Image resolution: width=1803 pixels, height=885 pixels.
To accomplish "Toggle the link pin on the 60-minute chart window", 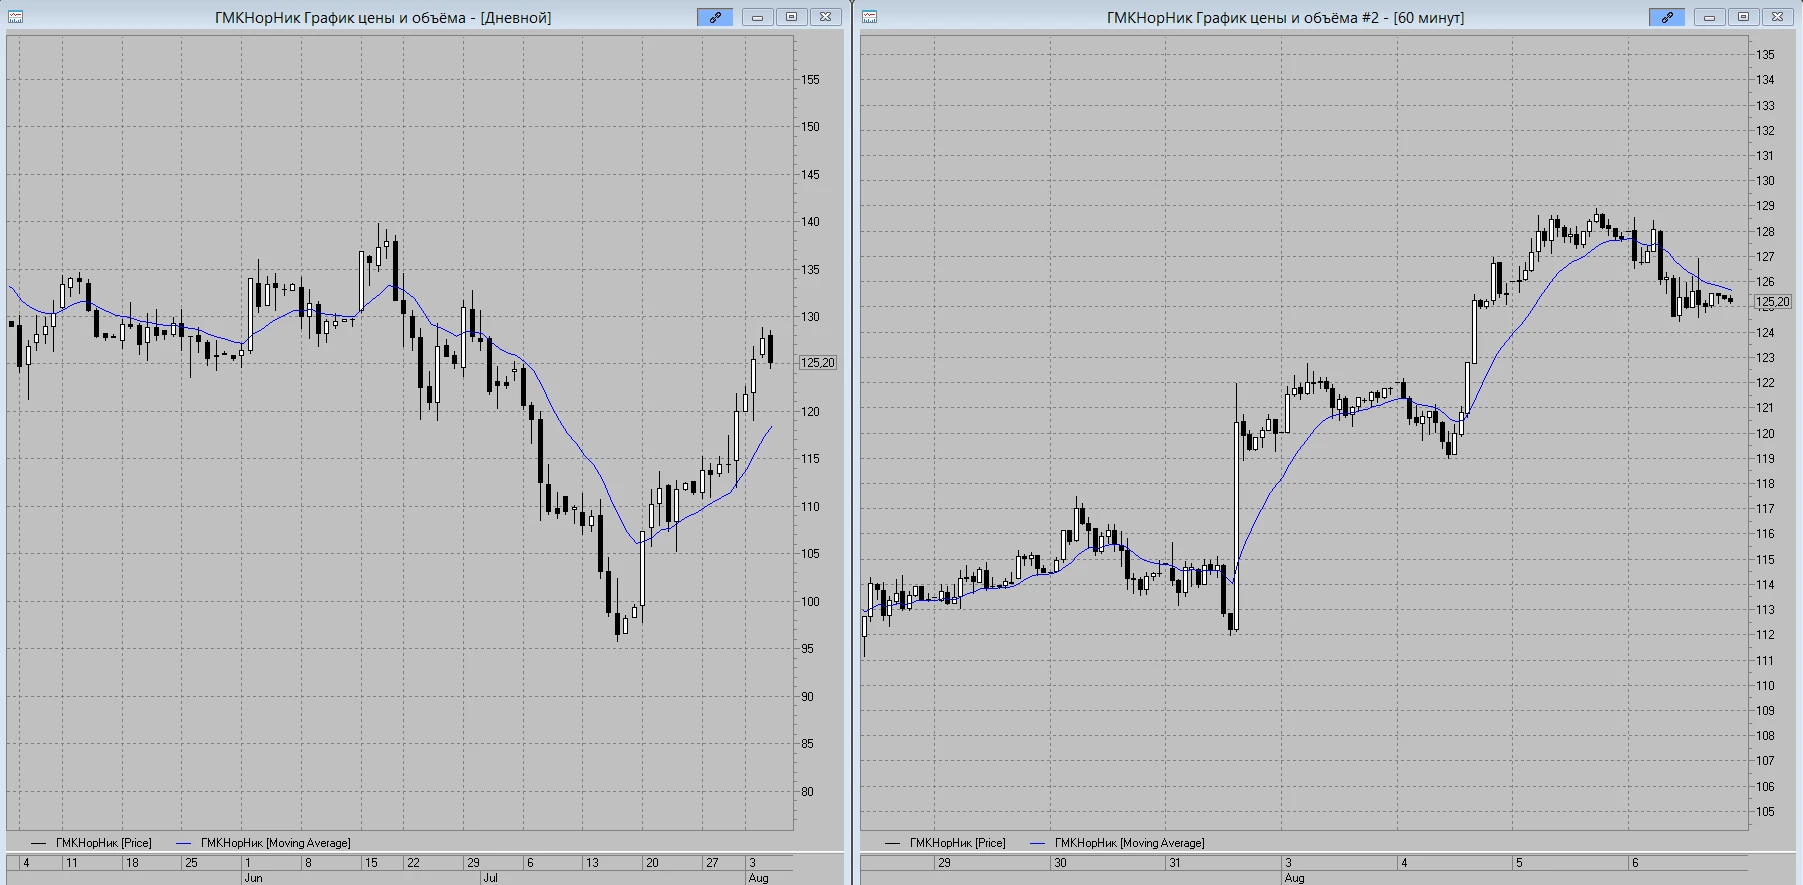I will click(x=1667, y=17).
